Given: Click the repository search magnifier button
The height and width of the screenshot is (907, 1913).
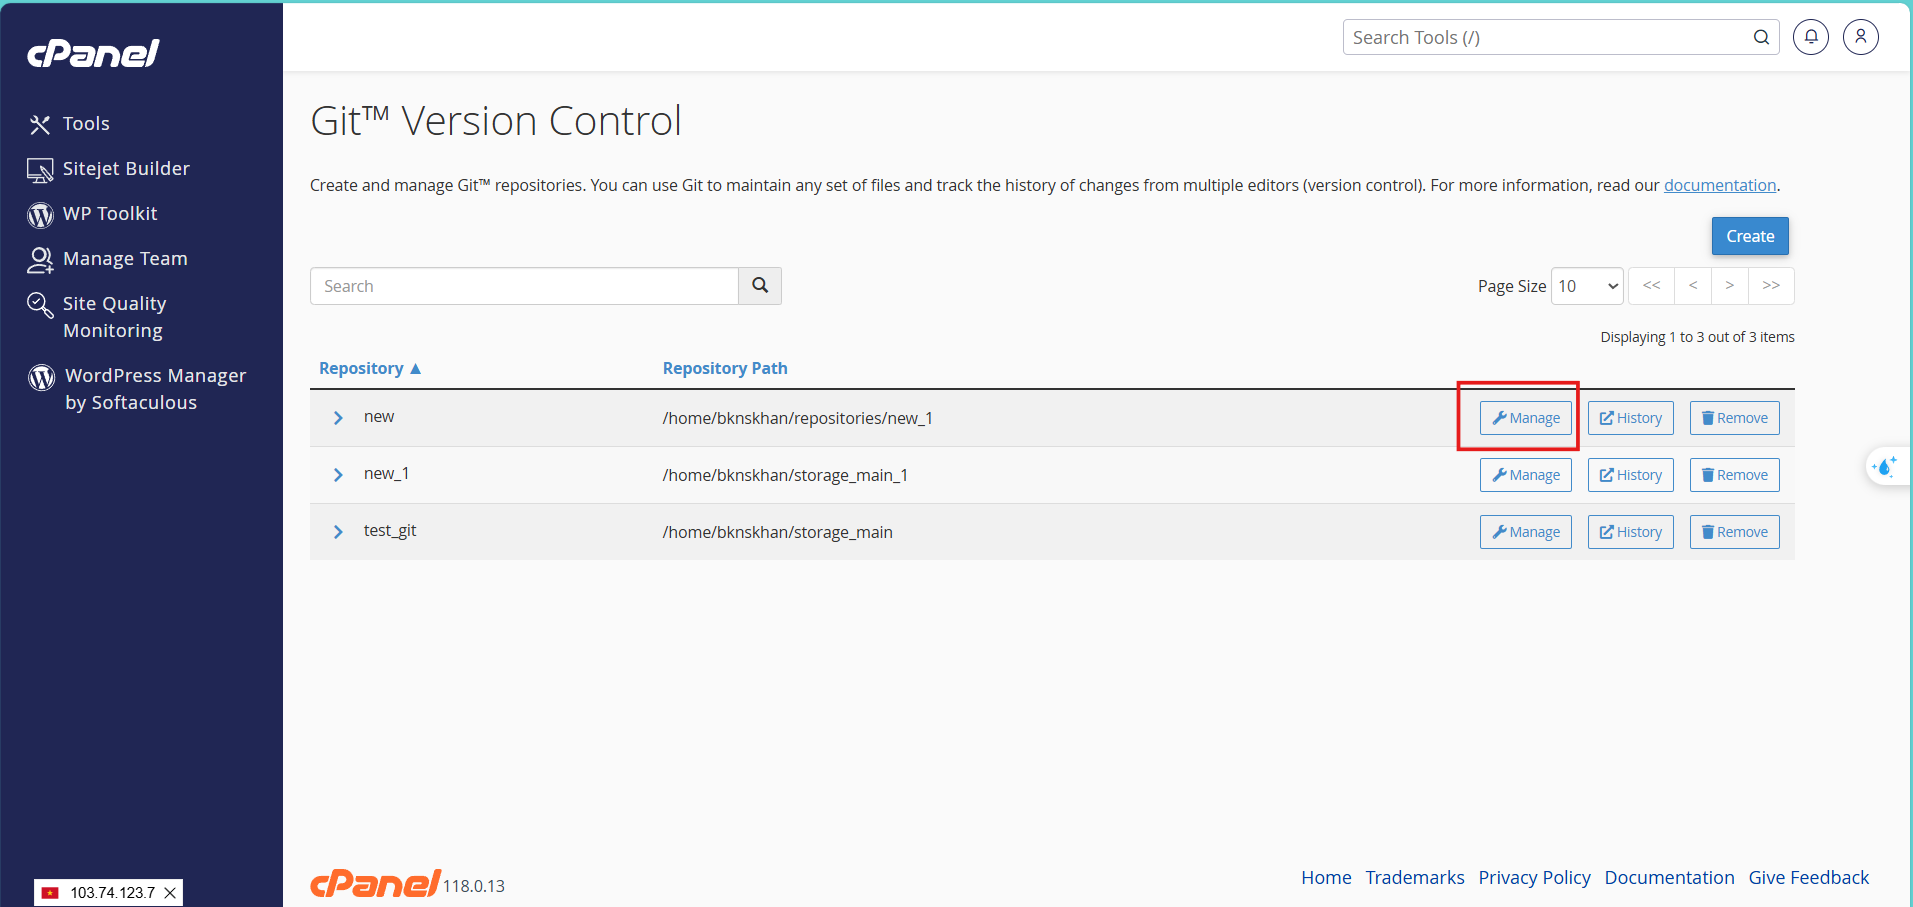Looking at the screenshot, I should click(760, 286).
